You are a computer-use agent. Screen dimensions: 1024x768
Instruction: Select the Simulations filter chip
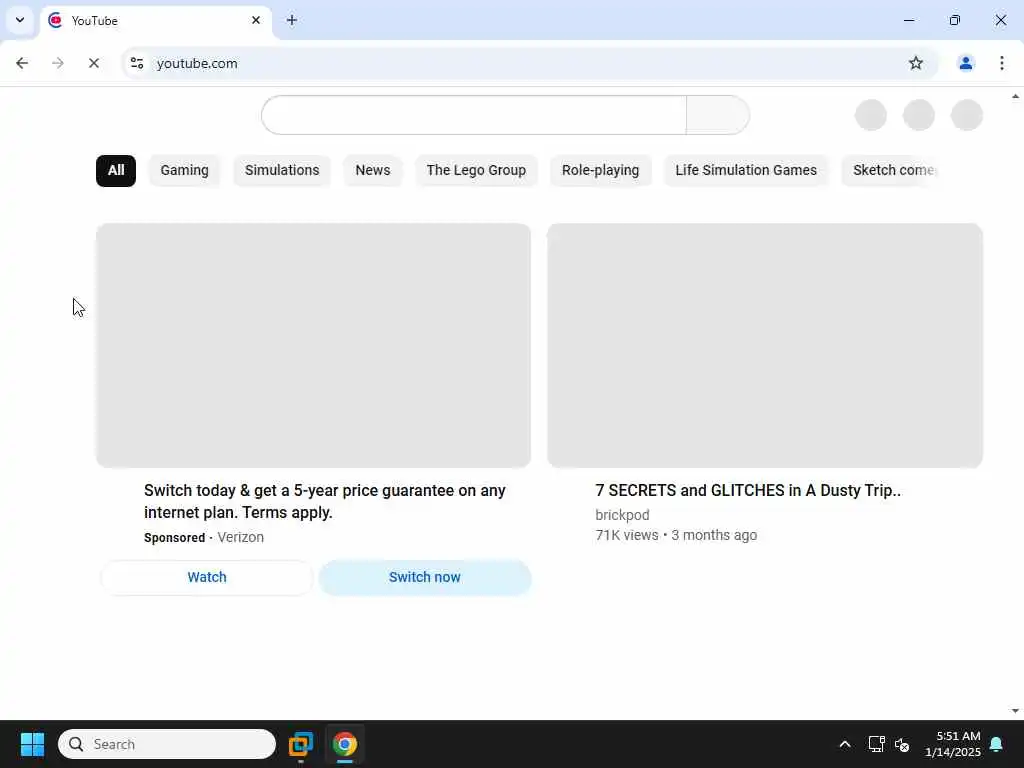click(x=282, y=170)
